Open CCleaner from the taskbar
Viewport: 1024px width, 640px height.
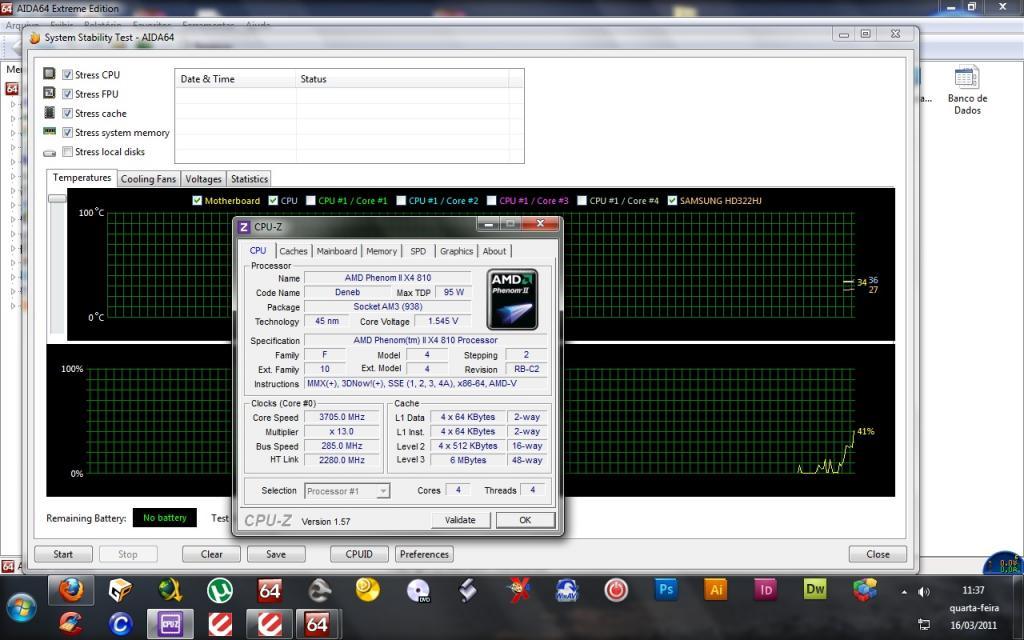(x=71, y=624)
